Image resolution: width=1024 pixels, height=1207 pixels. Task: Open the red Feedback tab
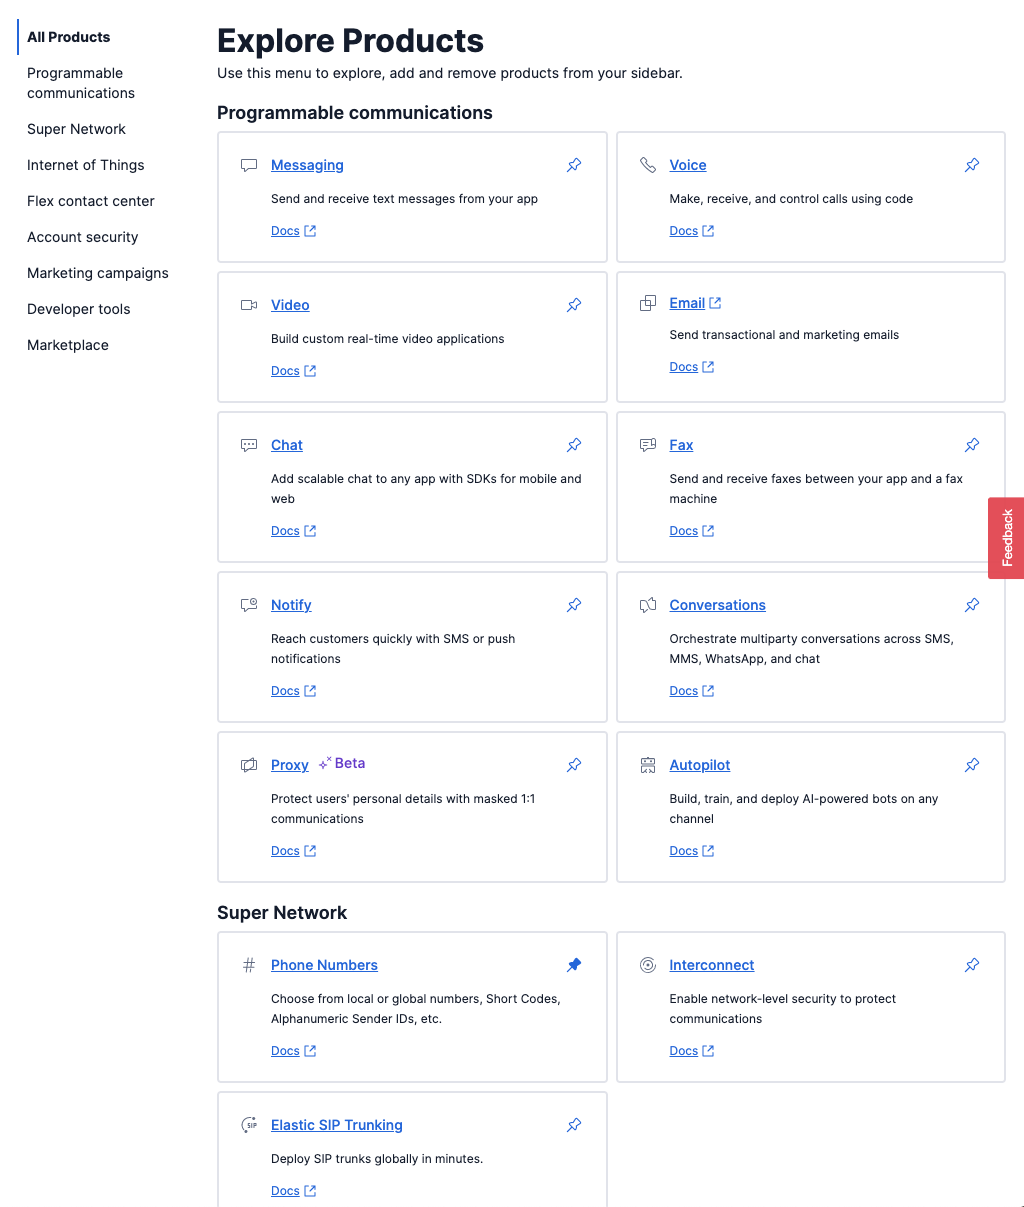point(1006,538)
